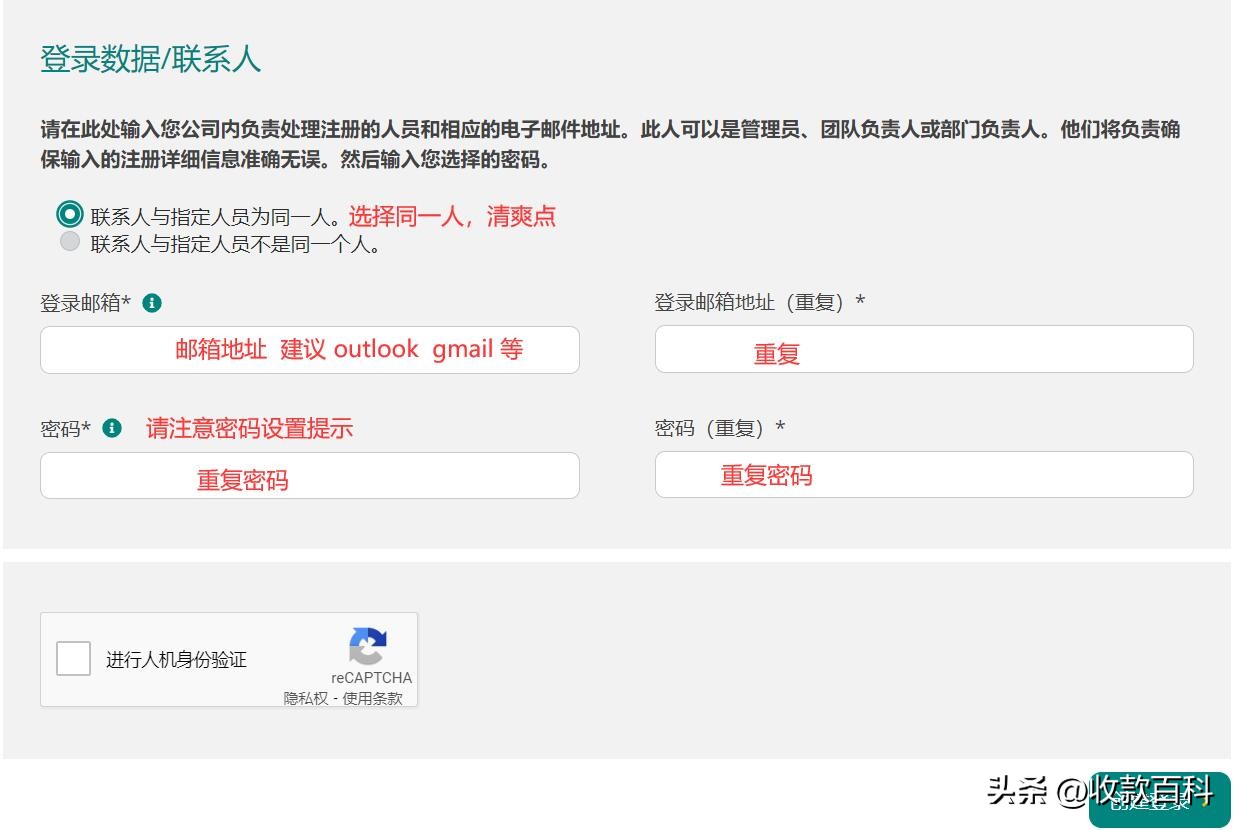
Task: Click inside the 登录邮箱 input field
Action: tap(309, 349)
